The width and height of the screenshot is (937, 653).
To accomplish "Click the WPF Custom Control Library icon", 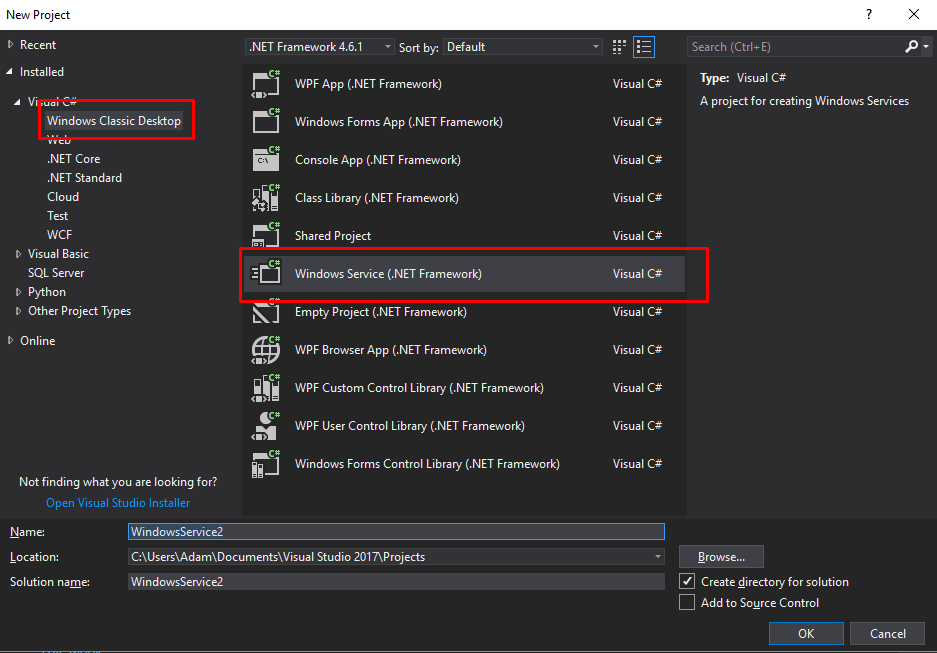I will (x=266, y=388).
